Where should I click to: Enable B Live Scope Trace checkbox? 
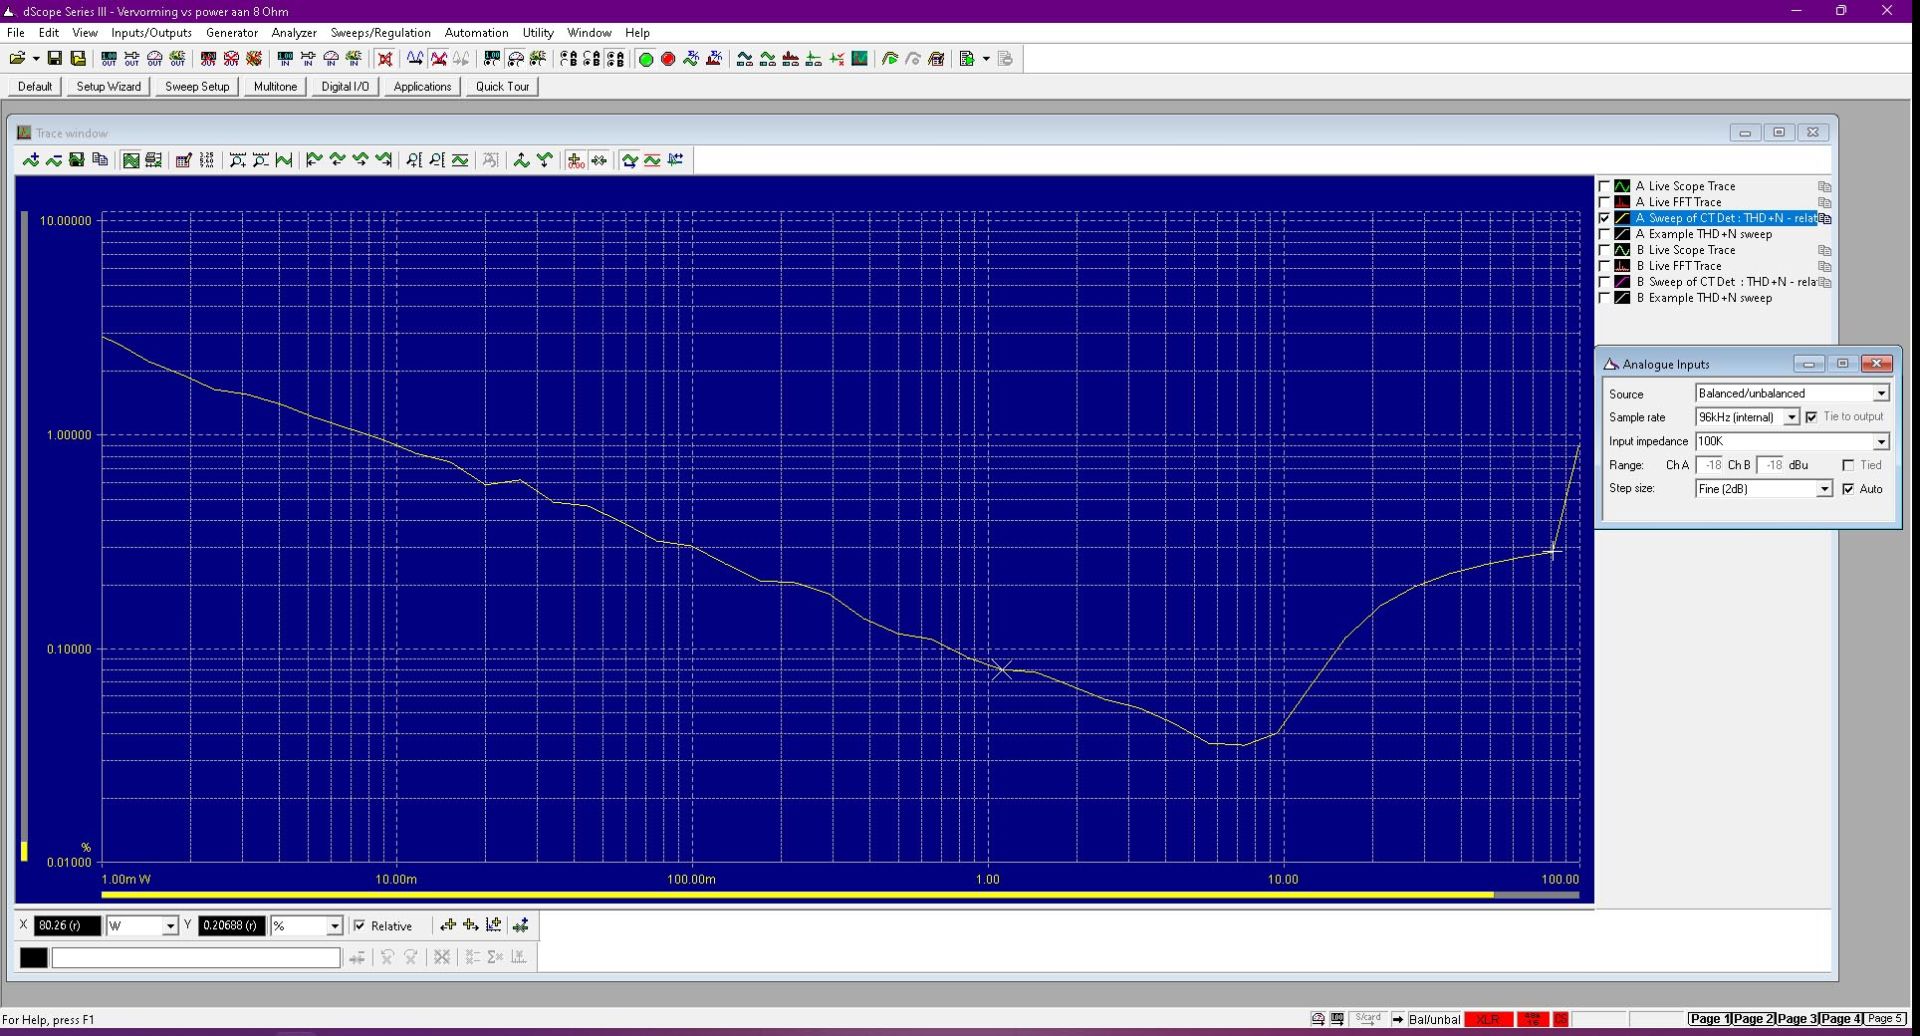[x=1605, y=250]
